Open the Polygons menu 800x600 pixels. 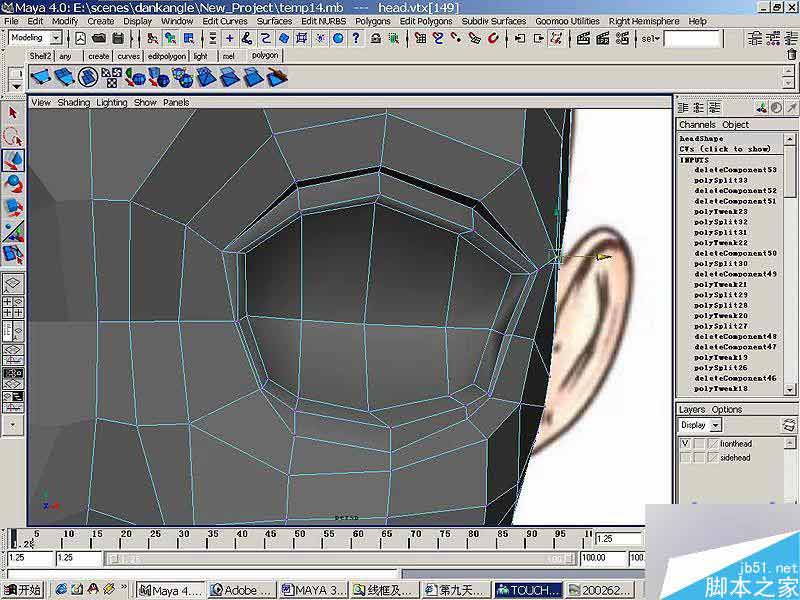372,21
